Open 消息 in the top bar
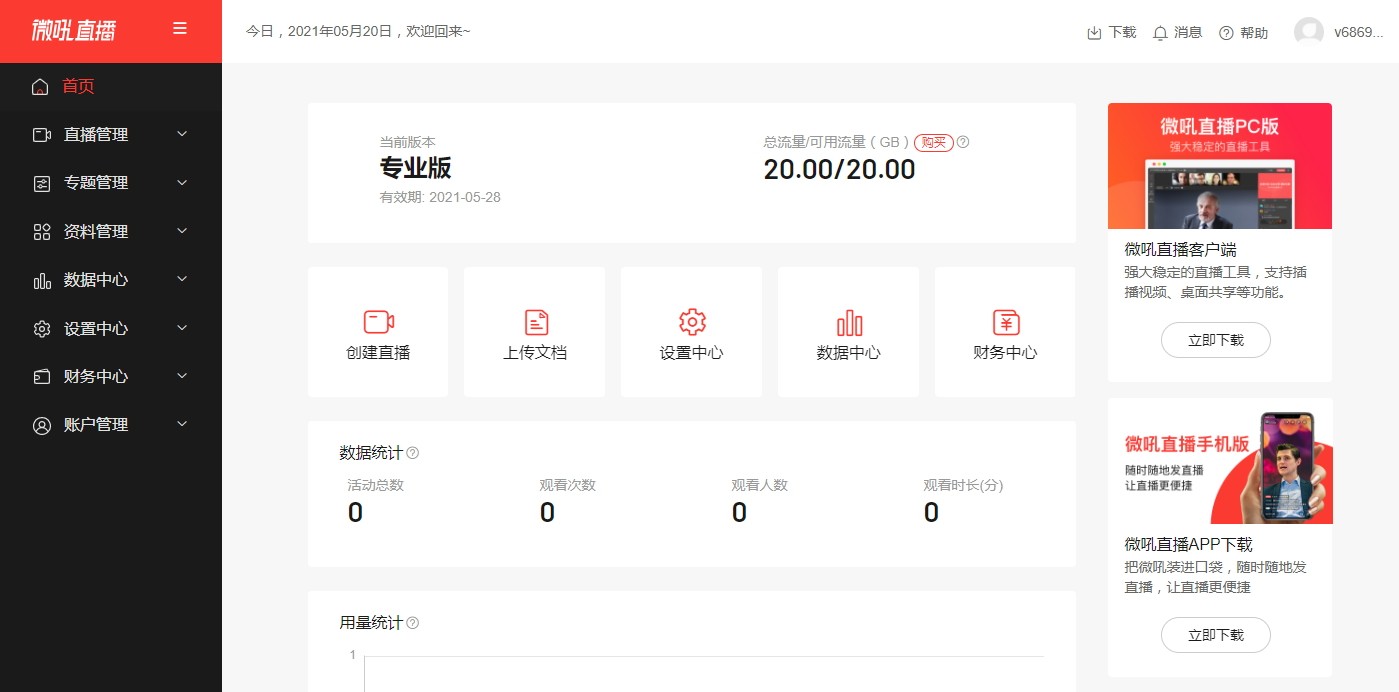 (1188, 33)
